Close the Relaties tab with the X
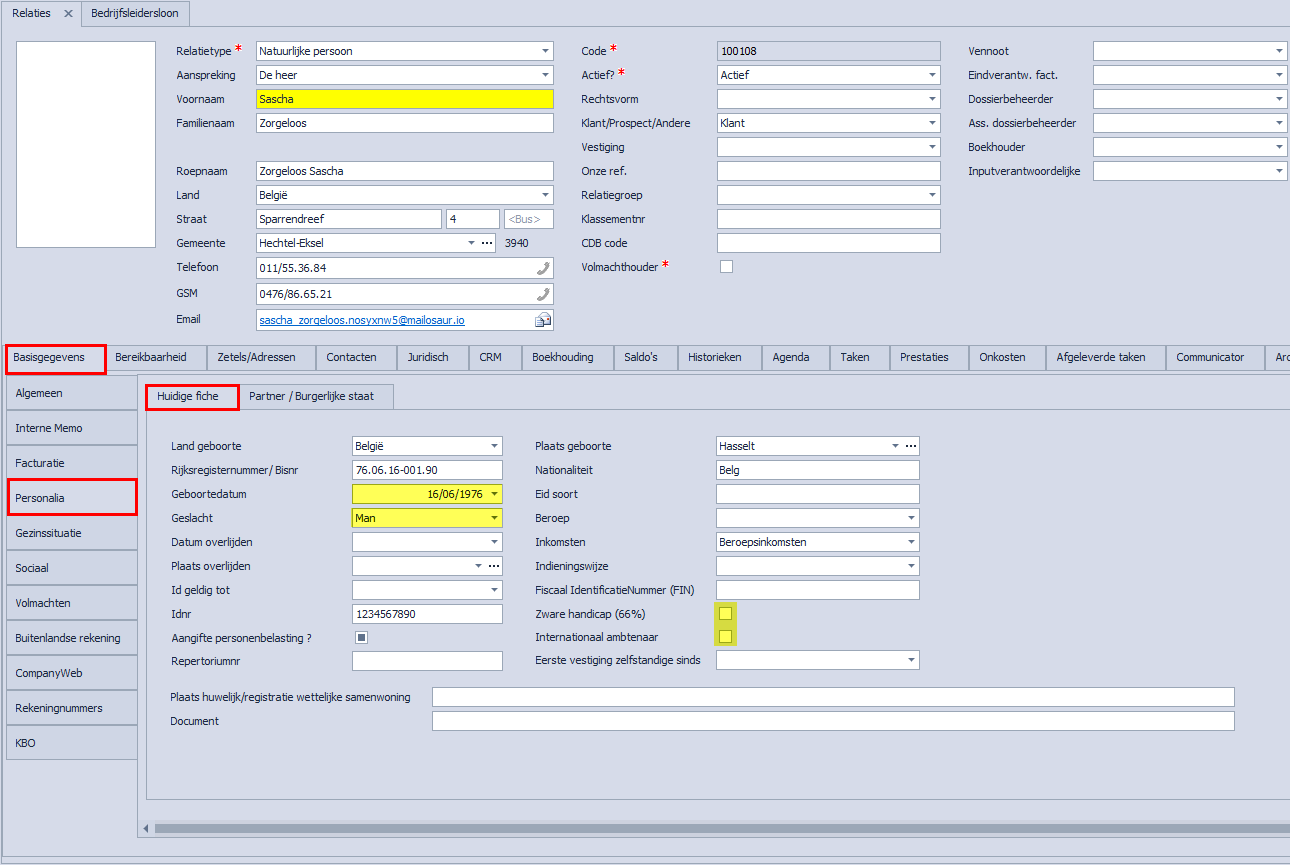 pos(68,13)
